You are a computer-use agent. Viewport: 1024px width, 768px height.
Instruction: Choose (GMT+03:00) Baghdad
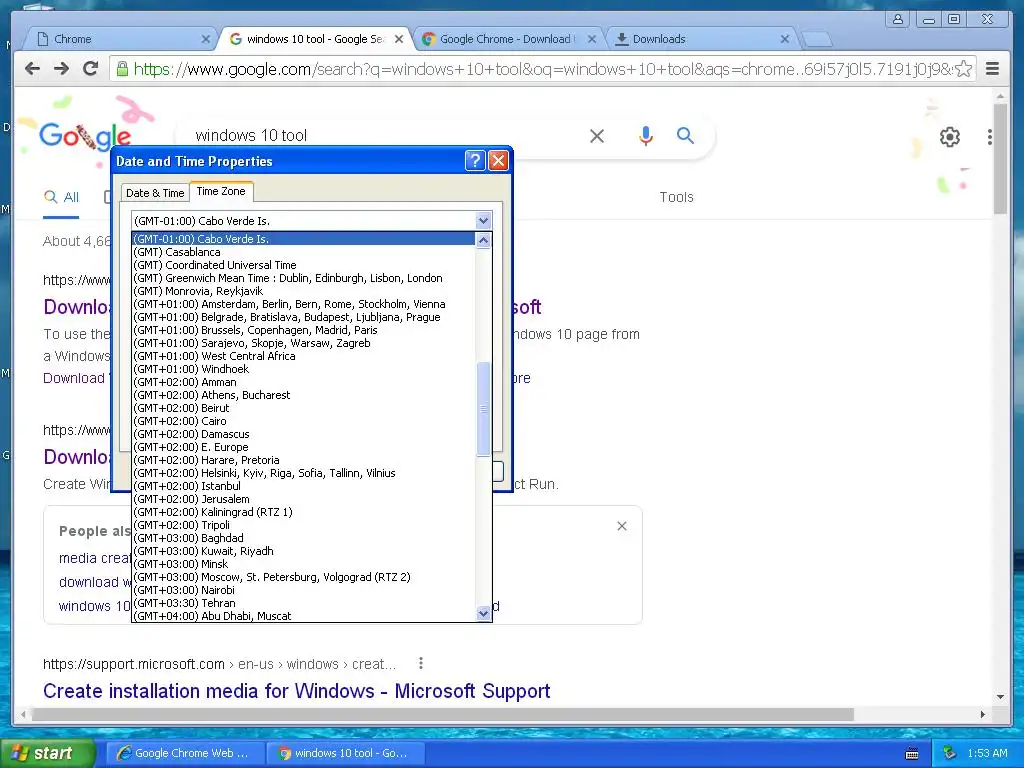(303, 538)
